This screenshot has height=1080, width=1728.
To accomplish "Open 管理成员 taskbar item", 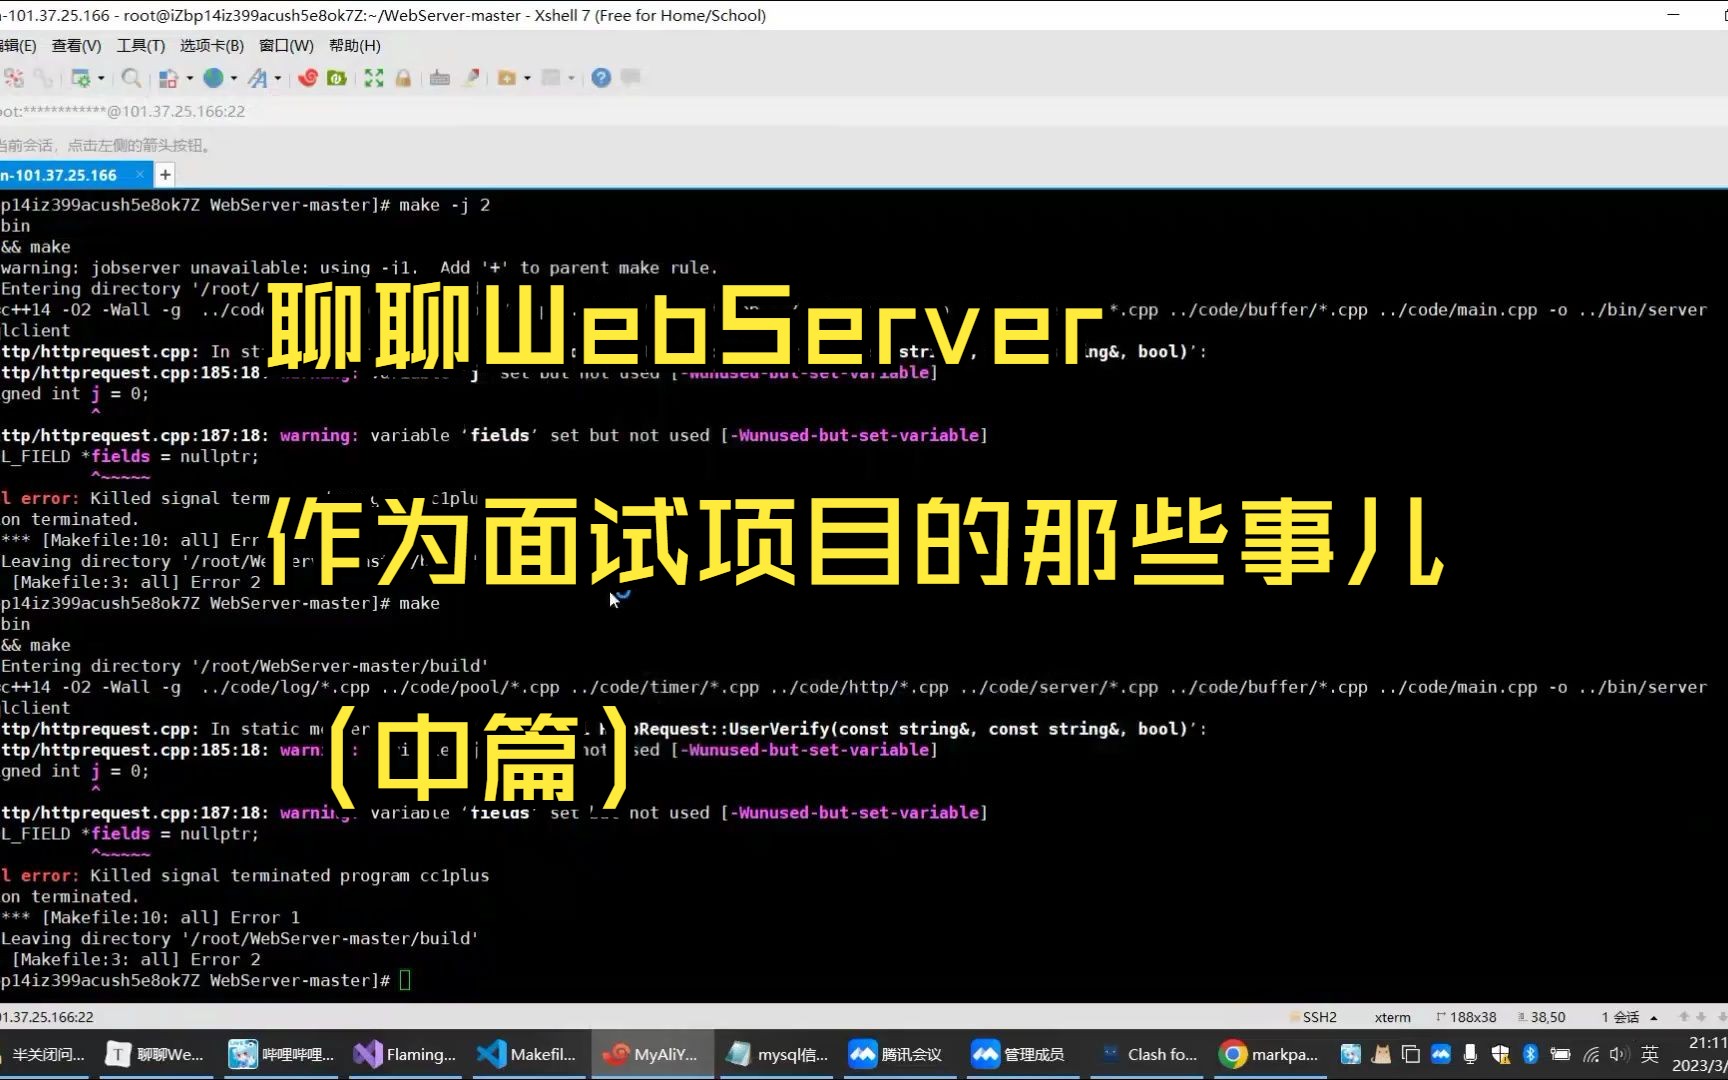I will pos(1021,1054).
